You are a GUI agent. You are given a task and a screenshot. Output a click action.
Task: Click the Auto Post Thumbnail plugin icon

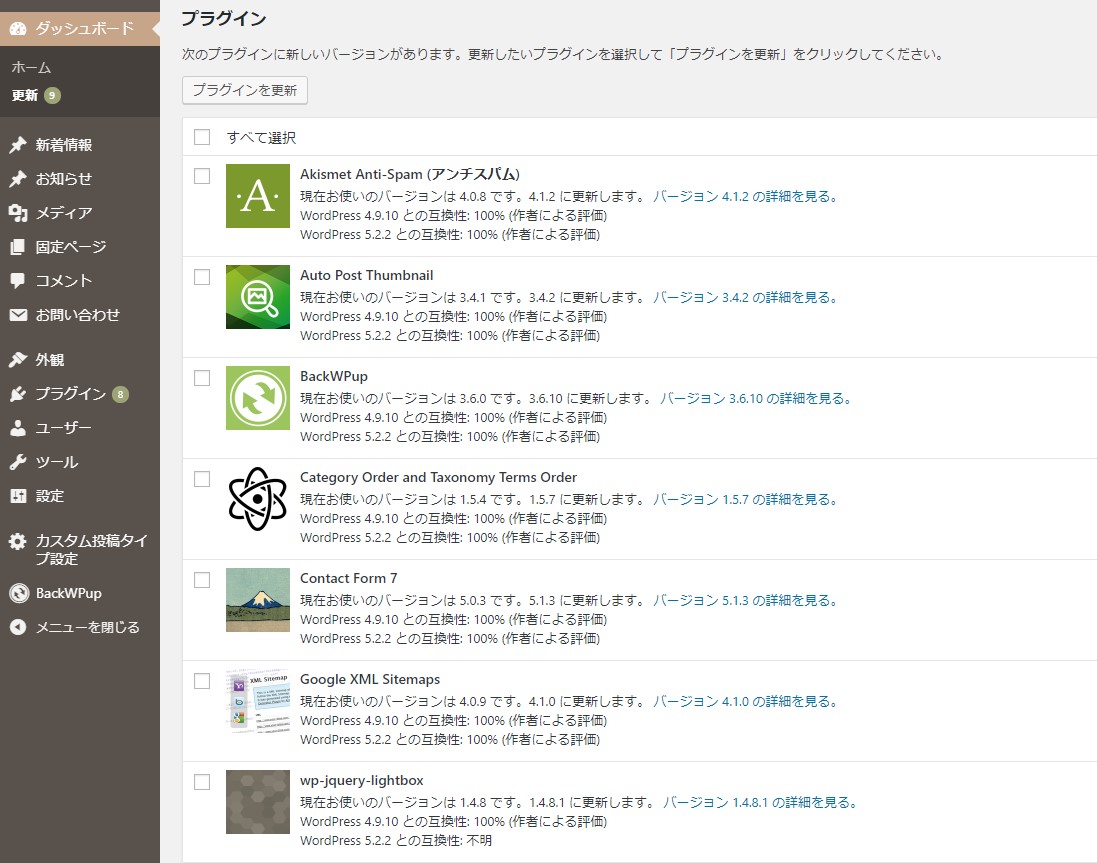[x=257, y=297]
